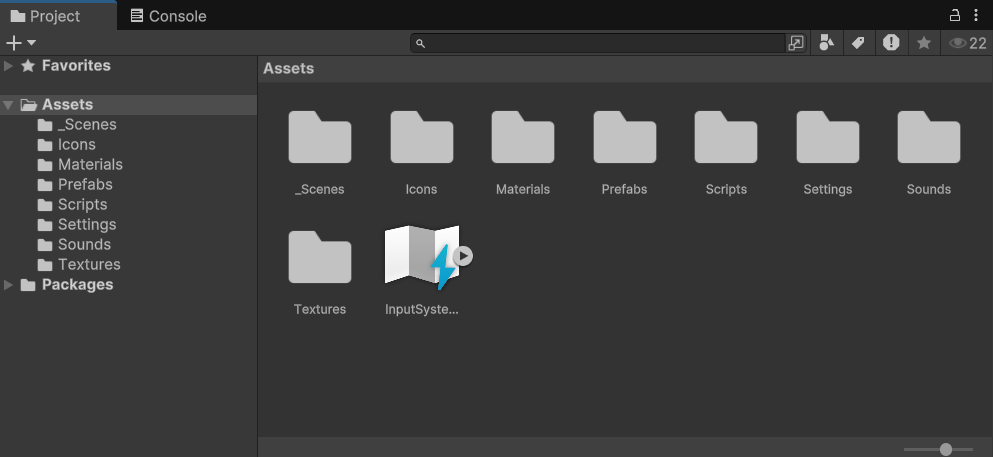
Task: Select the Materials folder icon in grid
Action: click(x=523, y=137)
